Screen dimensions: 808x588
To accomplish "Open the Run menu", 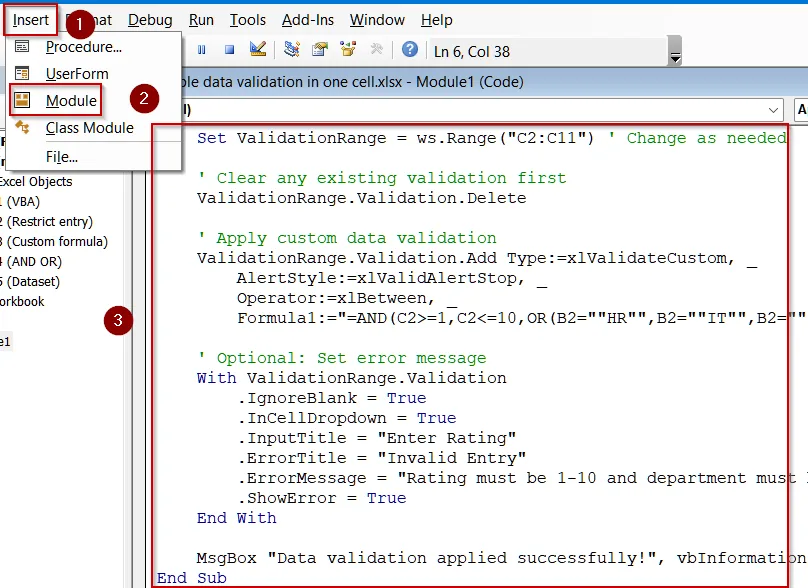I will [201, 20].
